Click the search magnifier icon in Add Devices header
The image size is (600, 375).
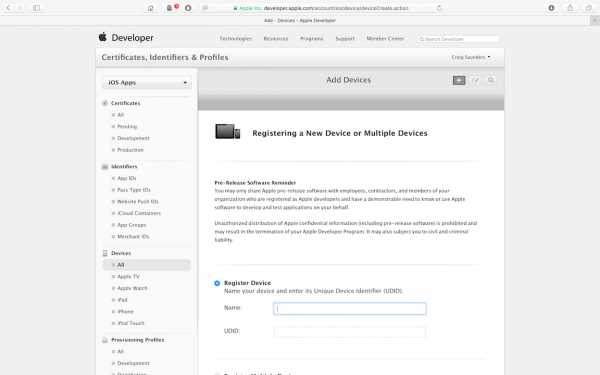tap(491, 80)
